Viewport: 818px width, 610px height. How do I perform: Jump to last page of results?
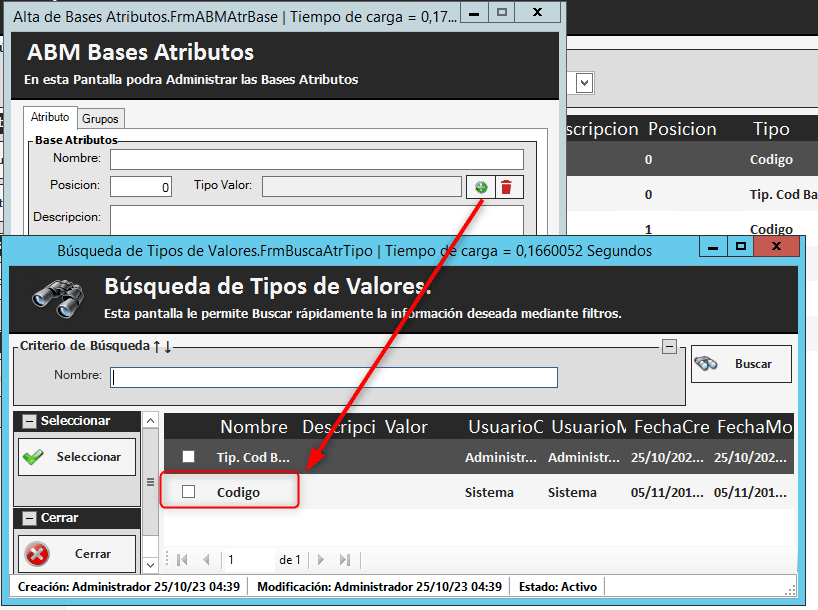click(x=345, y=560)
